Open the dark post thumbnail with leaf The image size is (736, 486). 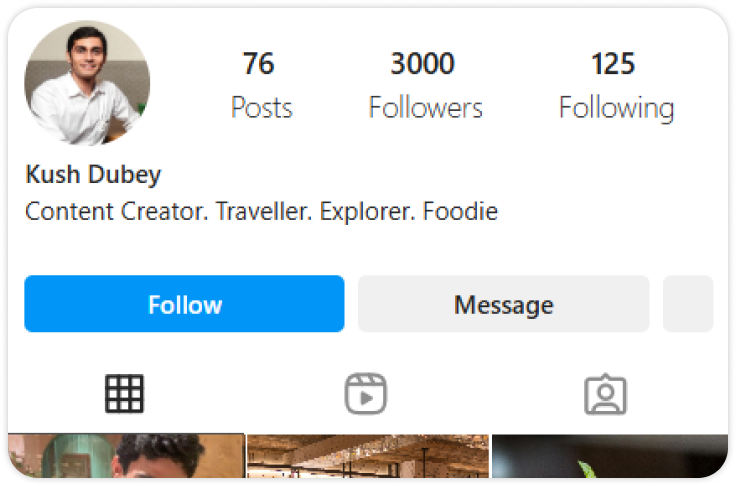[610, 456]
